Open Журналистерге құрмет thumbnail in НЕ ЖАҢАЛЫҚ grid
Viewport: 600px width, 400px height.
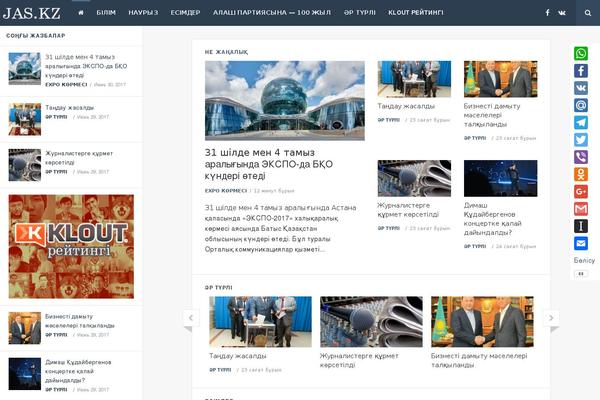[414, 178]
